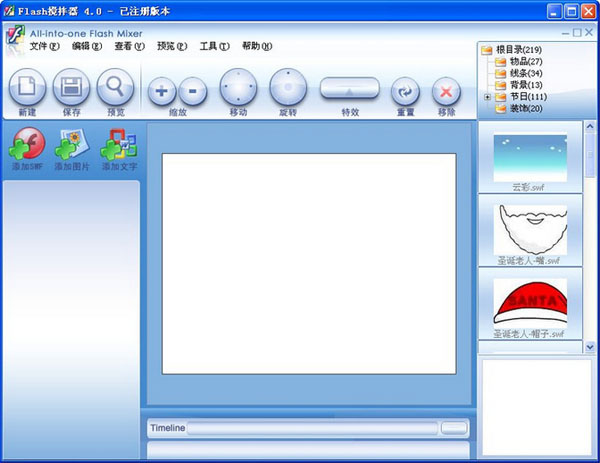Click the 添加图片 (Add picture) icon
This screenshot has height=463, width=600.
click(x=72, y=144)
